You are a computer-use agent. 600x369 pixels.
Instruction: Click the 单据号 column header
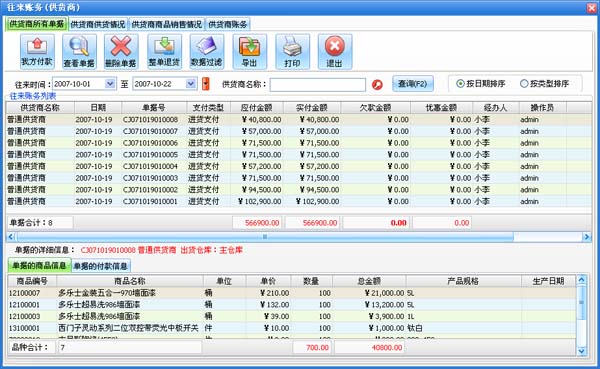[154, 108]
